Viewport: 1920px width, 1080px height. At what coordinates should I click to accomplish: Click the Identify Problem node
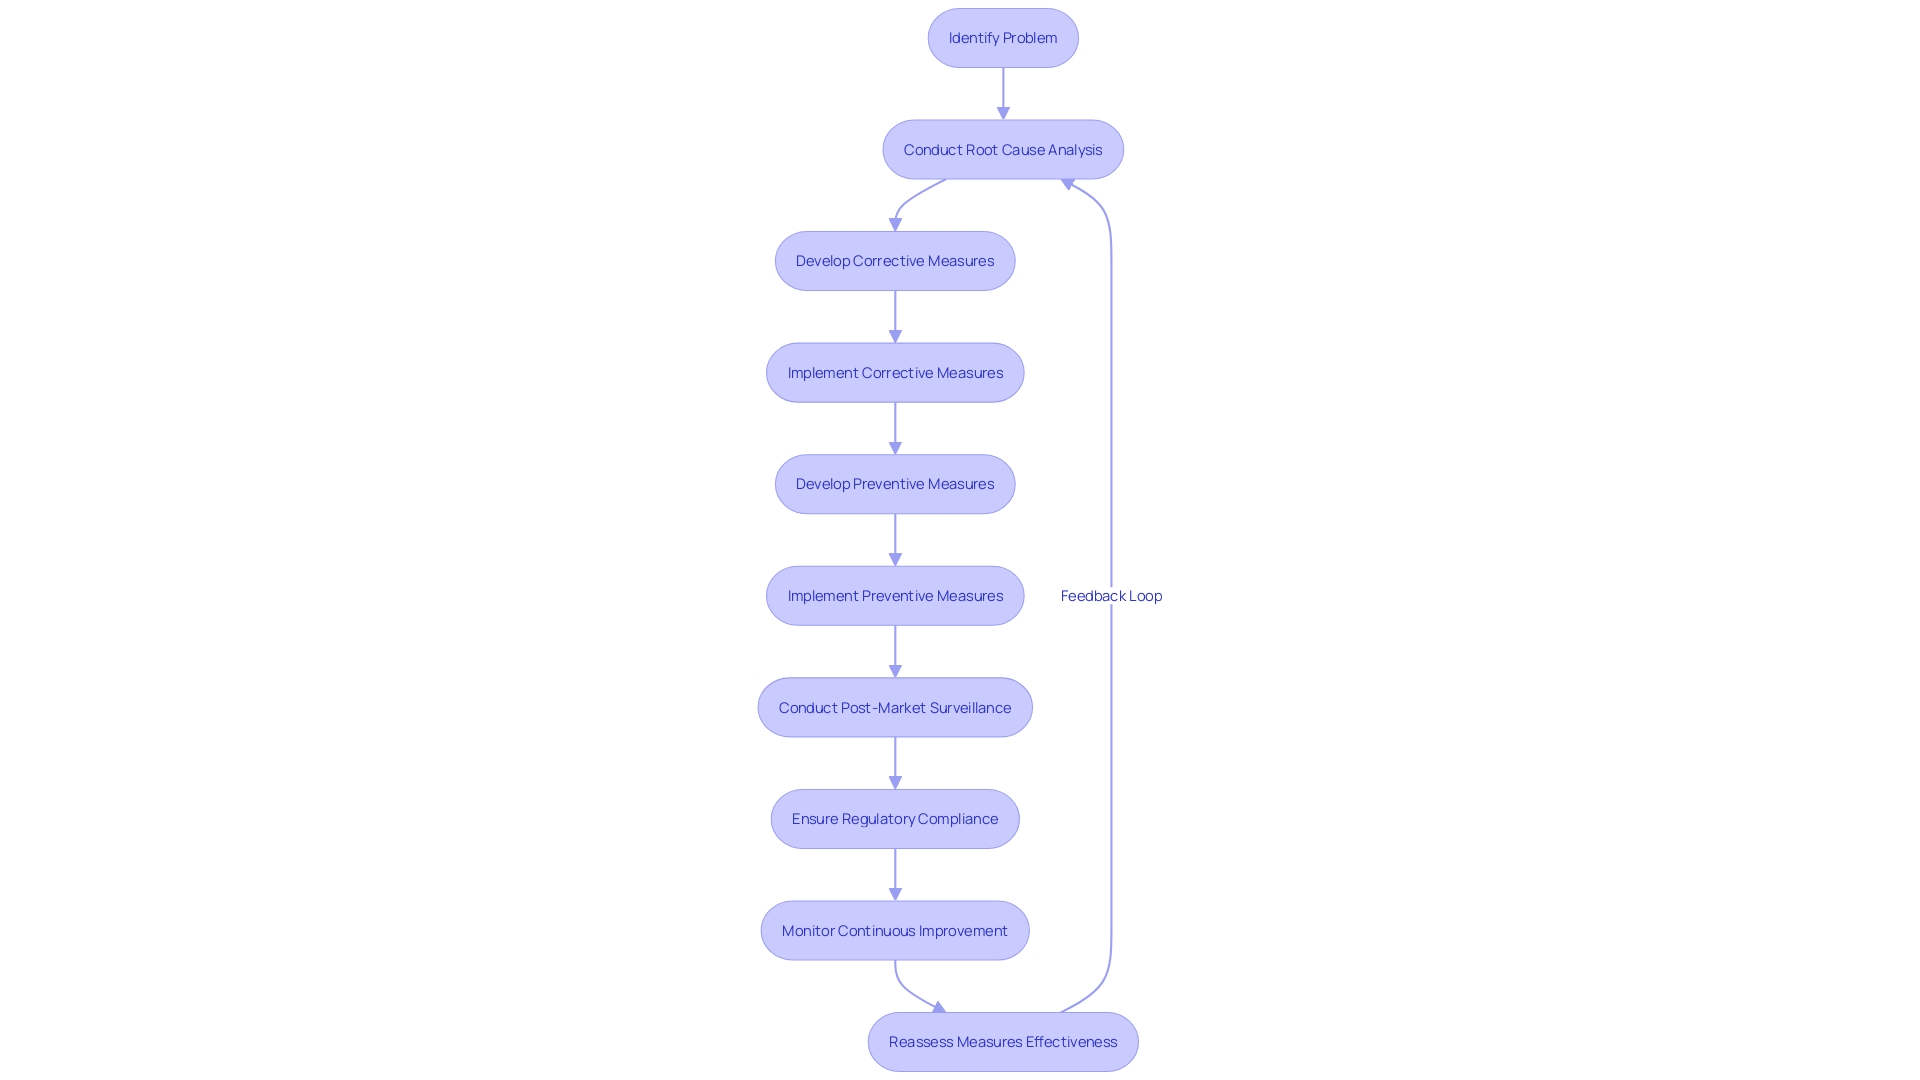pos(1002,37)
